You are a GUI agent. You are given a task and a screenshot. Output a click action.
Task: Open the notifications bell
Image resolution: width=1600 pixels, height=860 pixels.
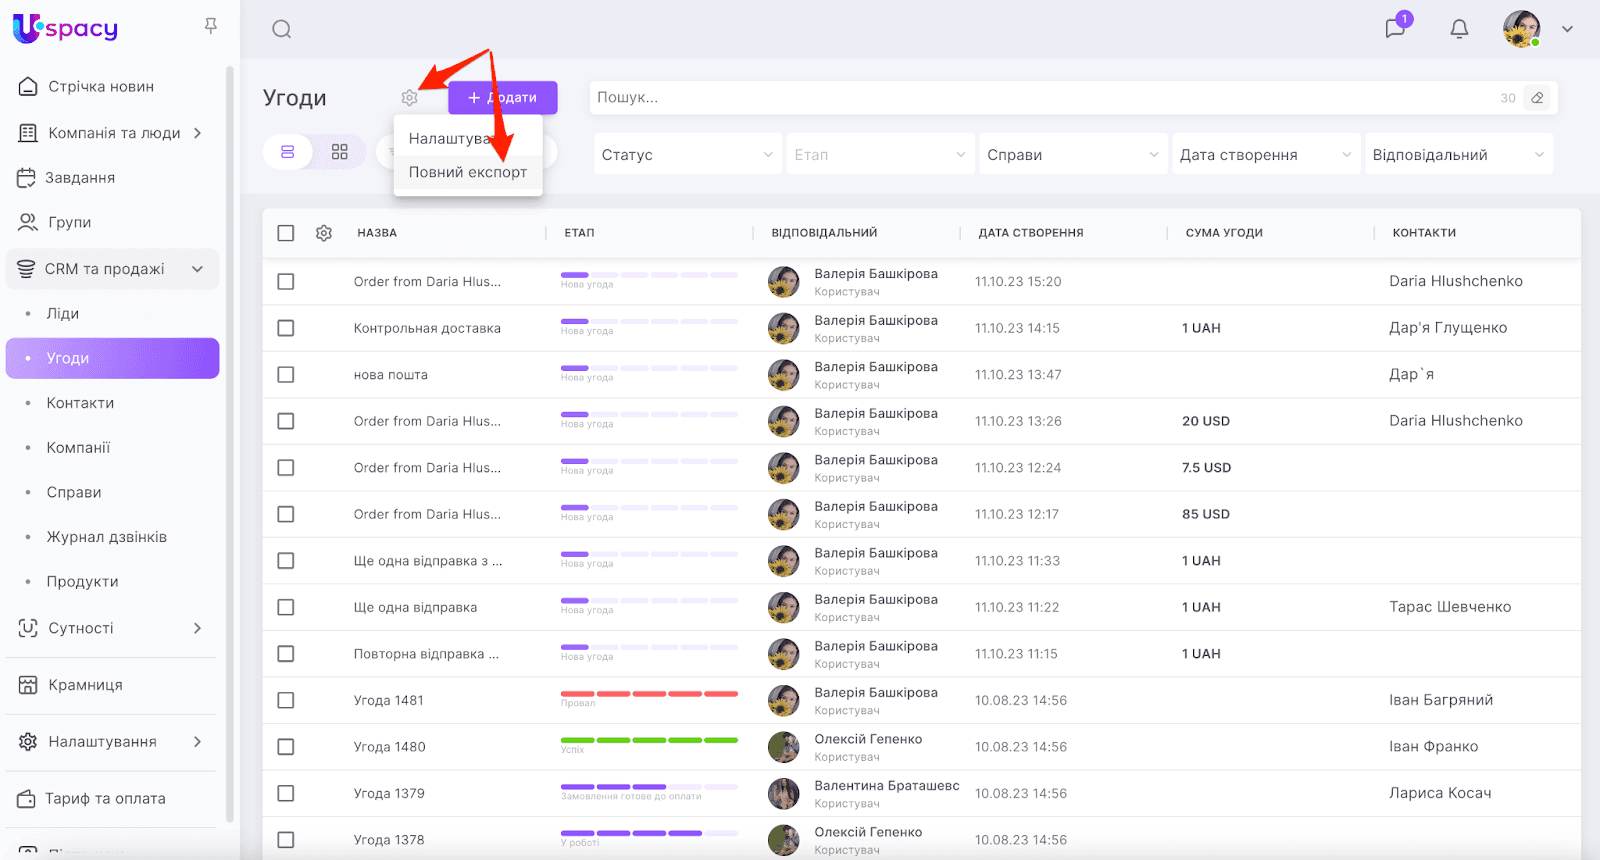point(1459,29)
